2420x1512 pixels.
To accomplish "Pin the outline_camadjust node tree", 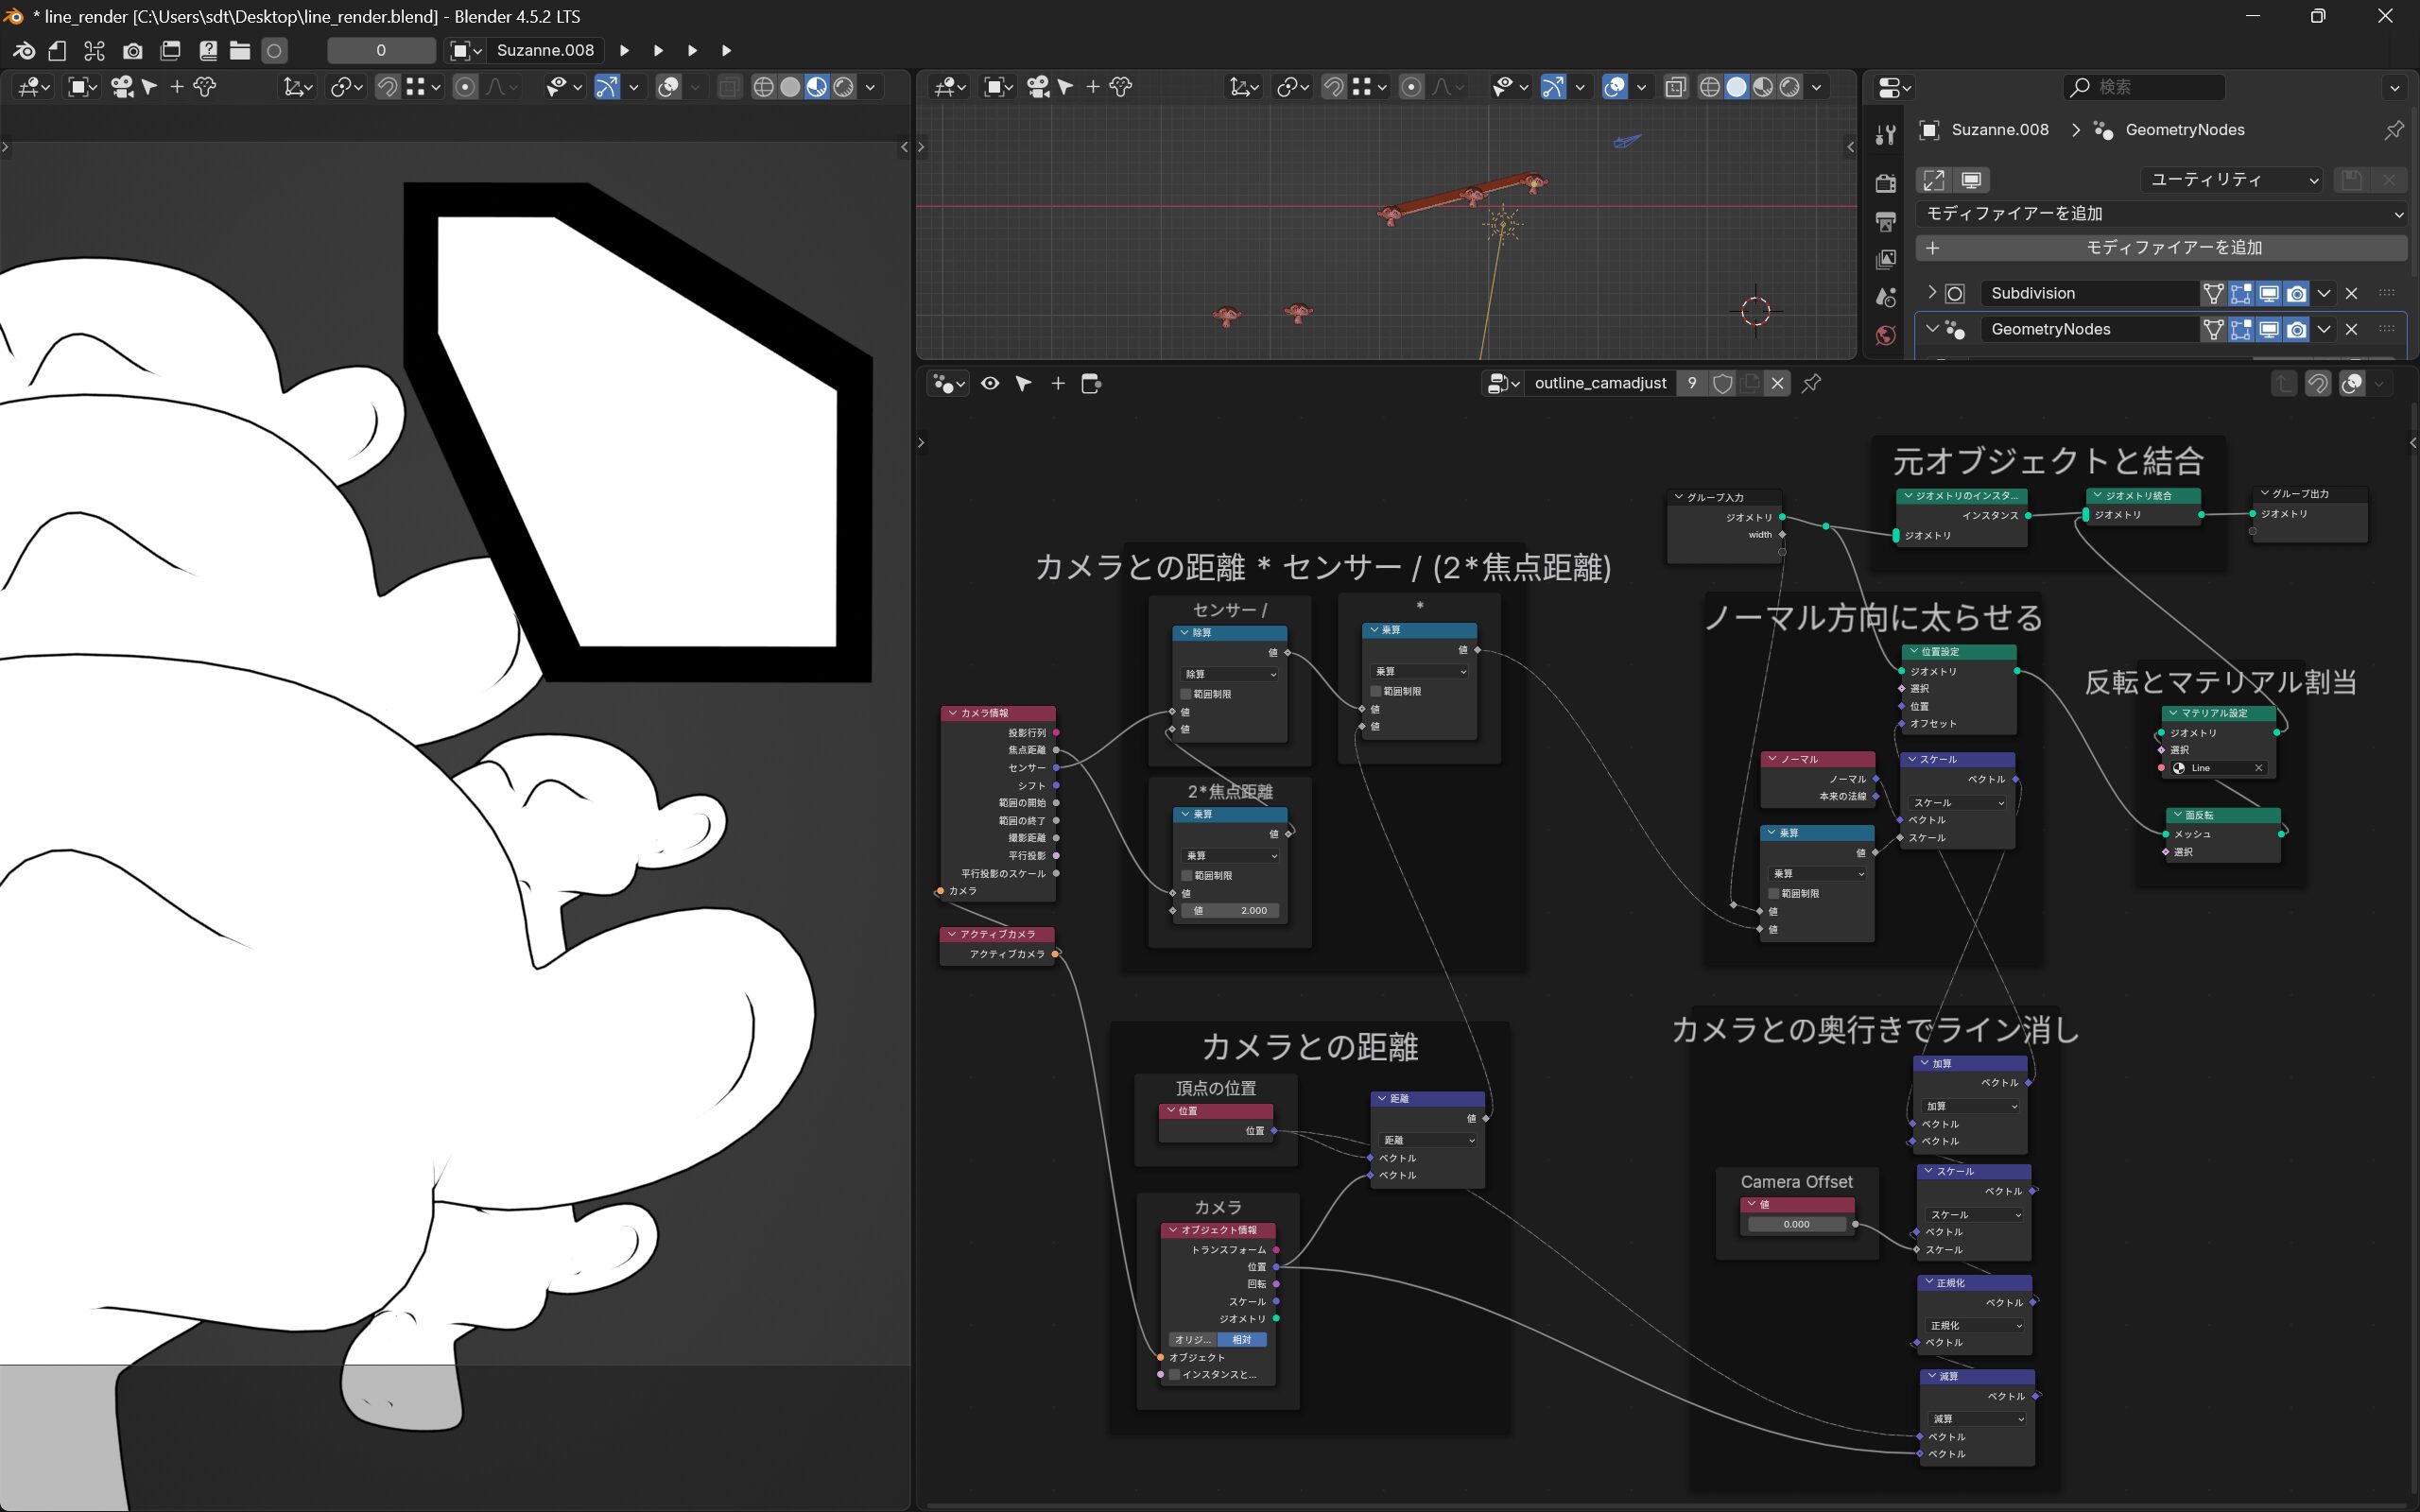I will tap(1811, 383).
